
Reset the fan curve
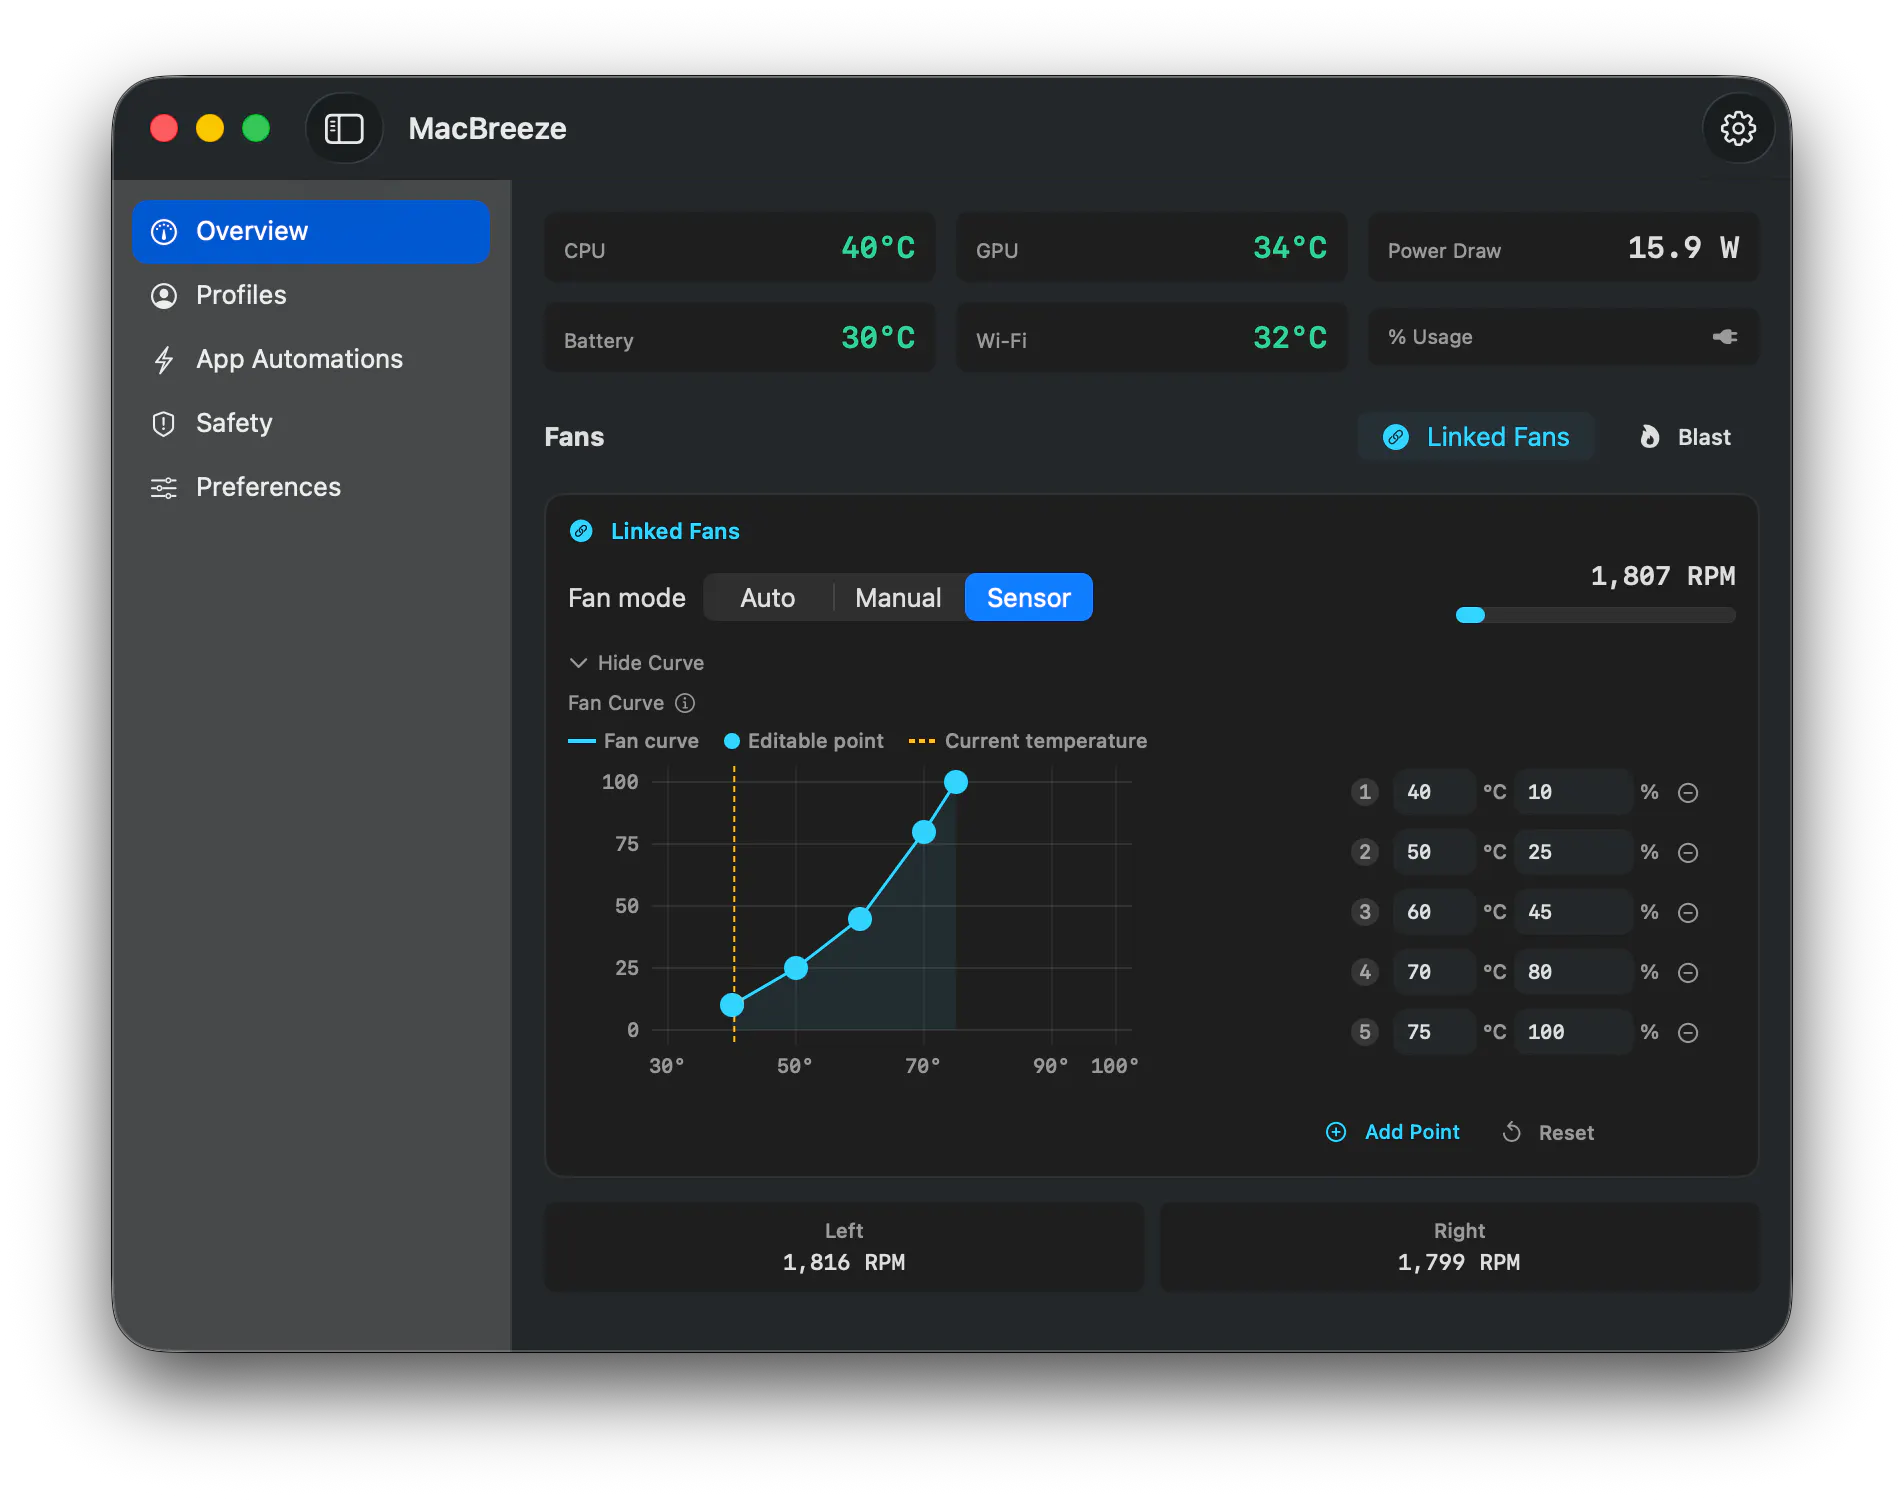pyautogui.click(x=1548, y=1132)
